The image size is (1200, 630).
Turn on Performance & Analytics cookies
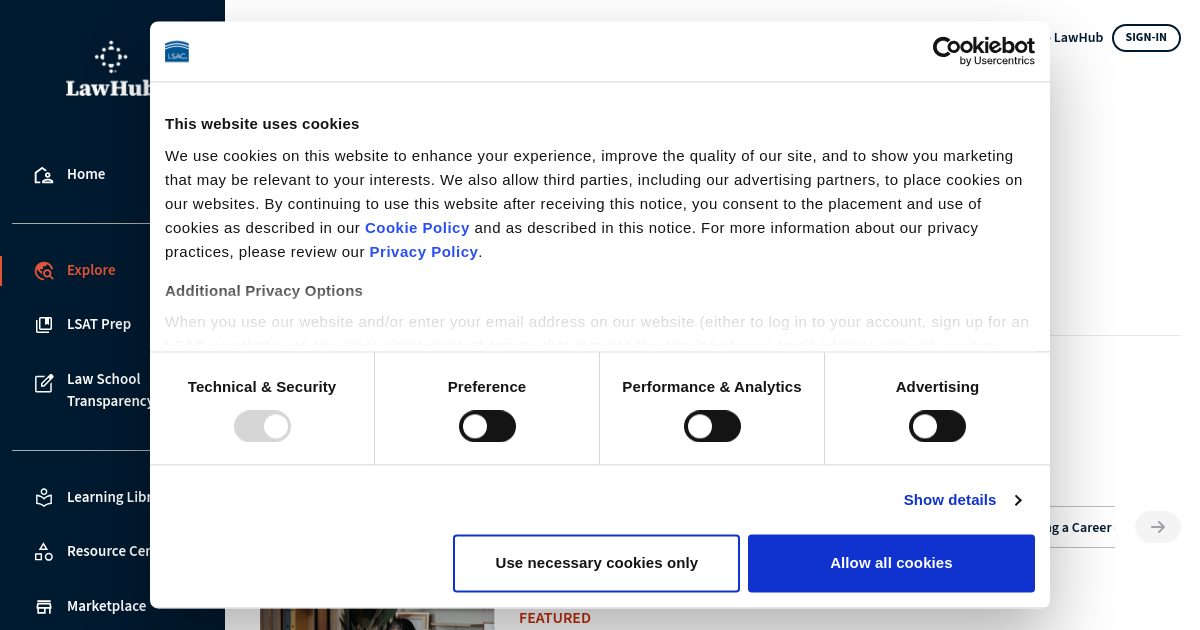click(712, 426)
